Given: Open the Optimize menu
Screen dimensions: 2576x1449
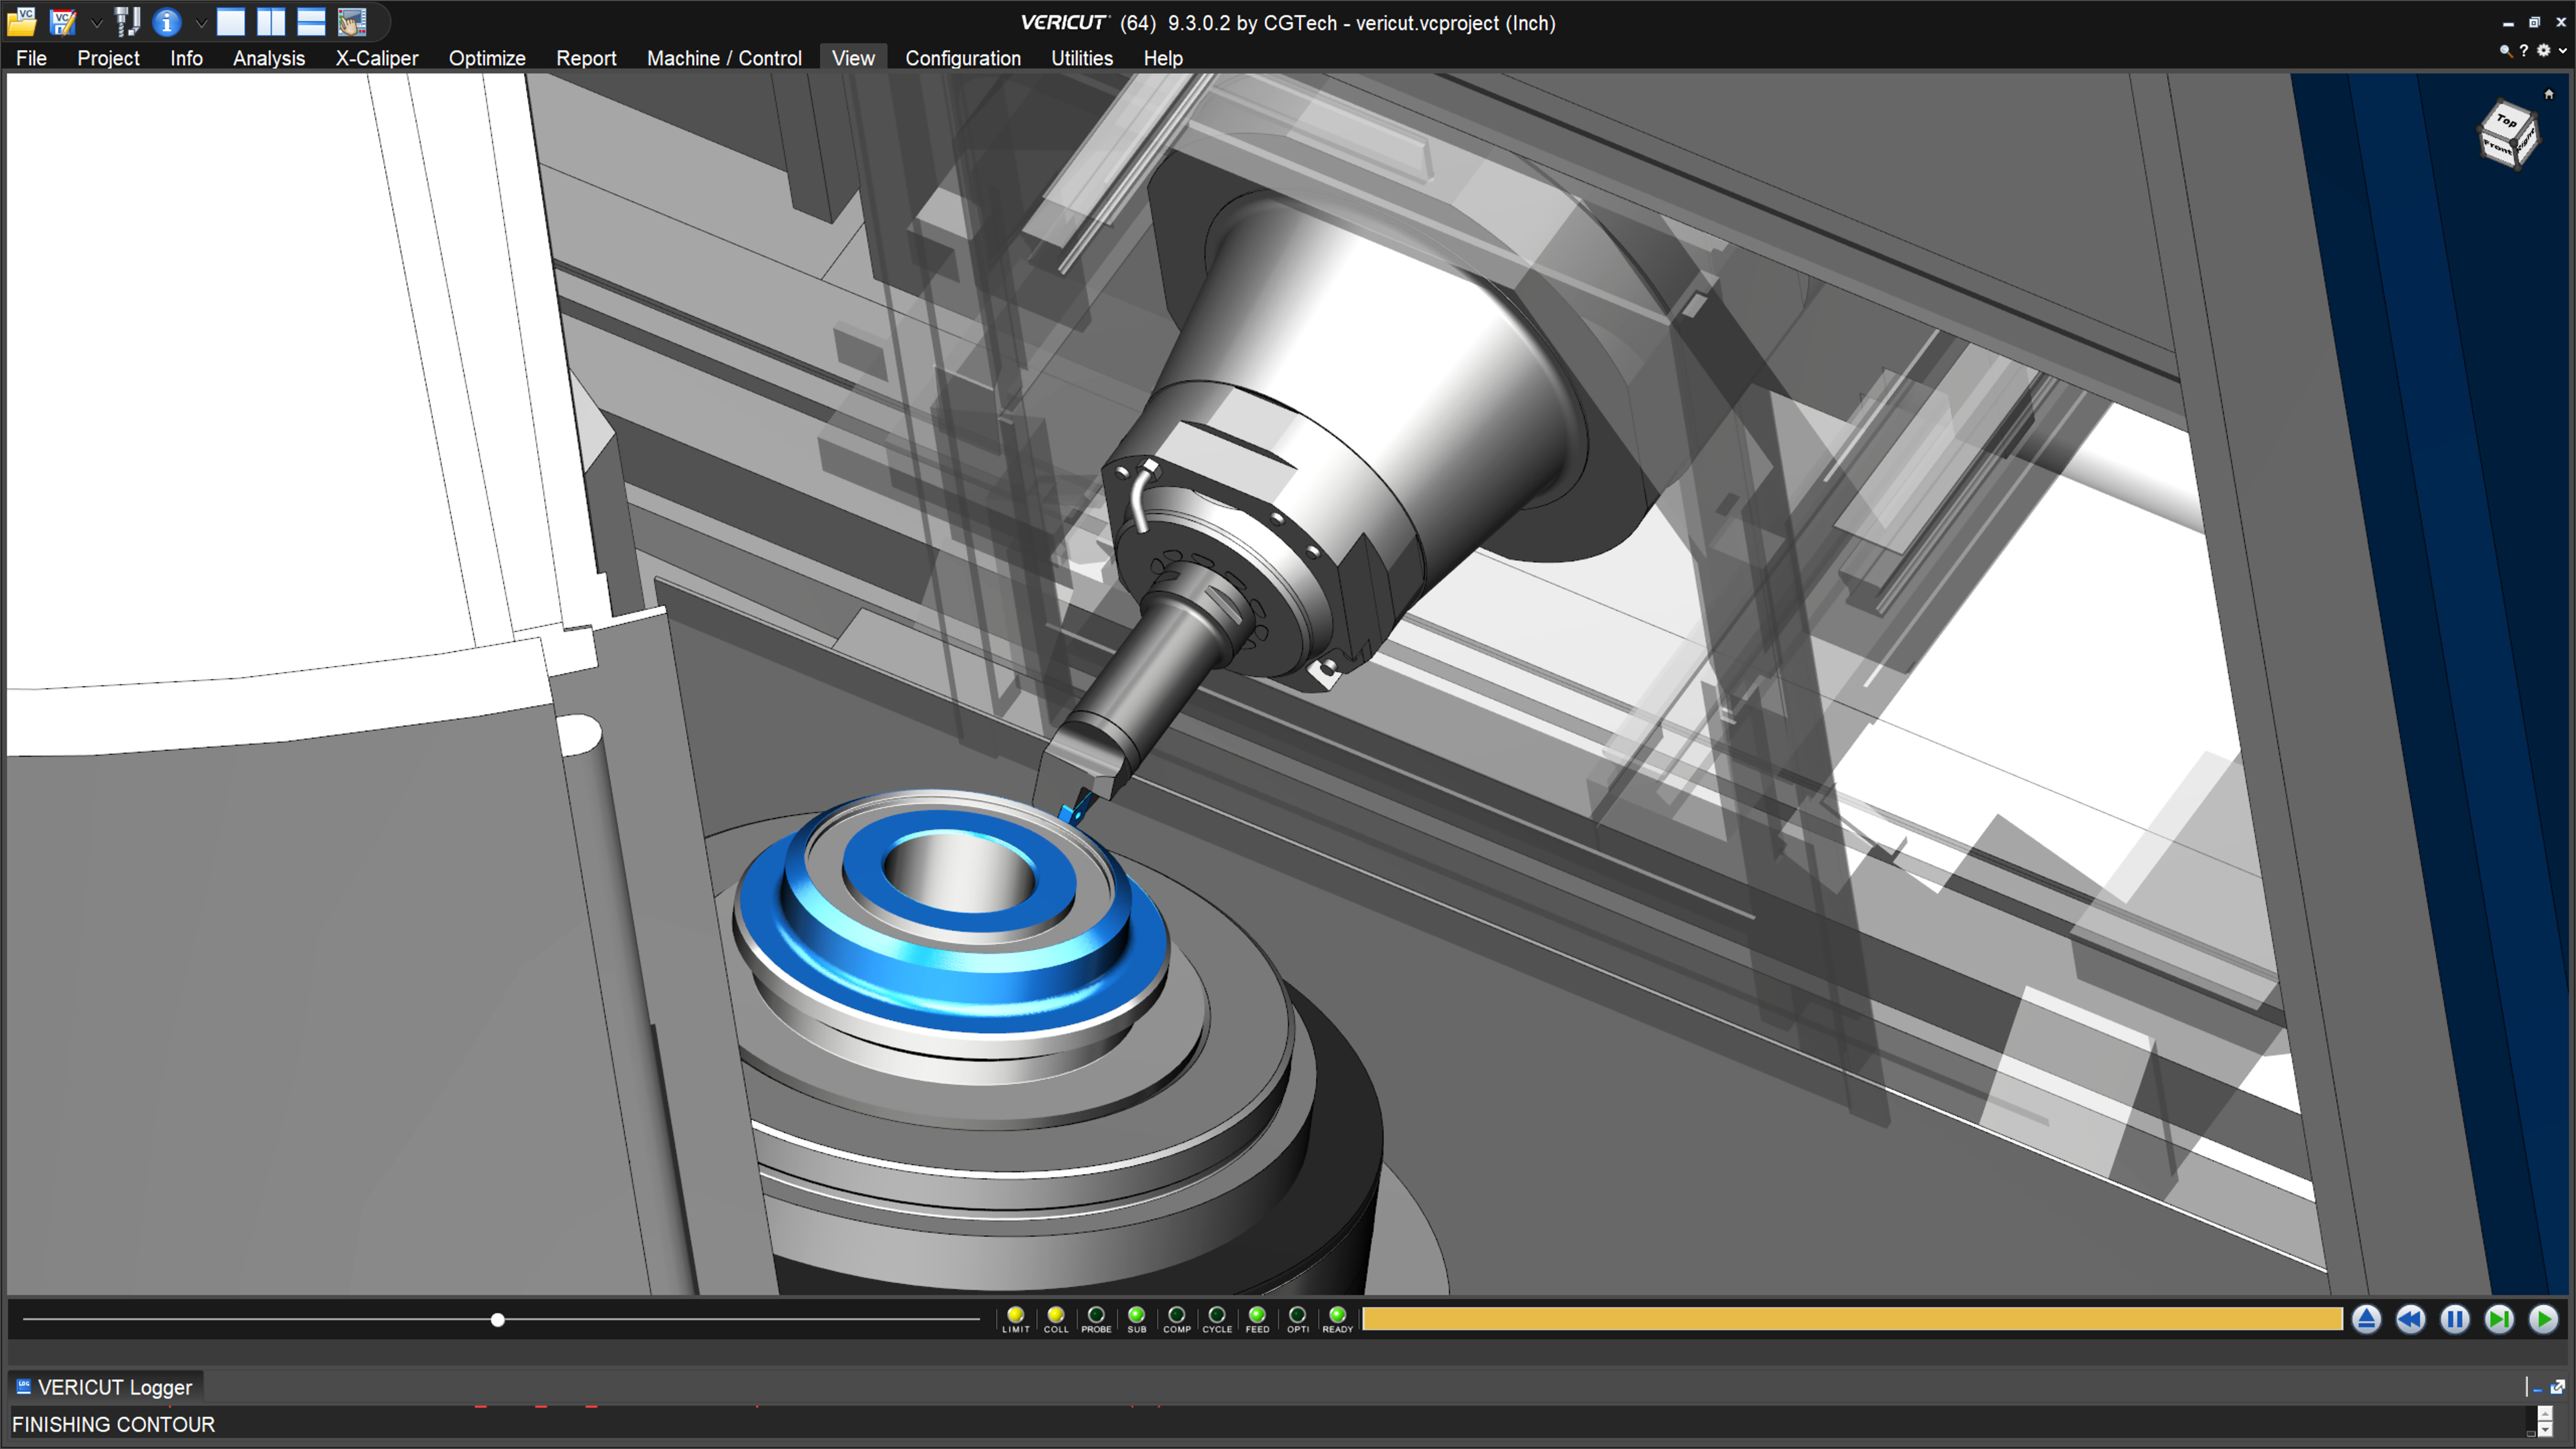Looking at the screenshot, I should [x=487, y=58].
